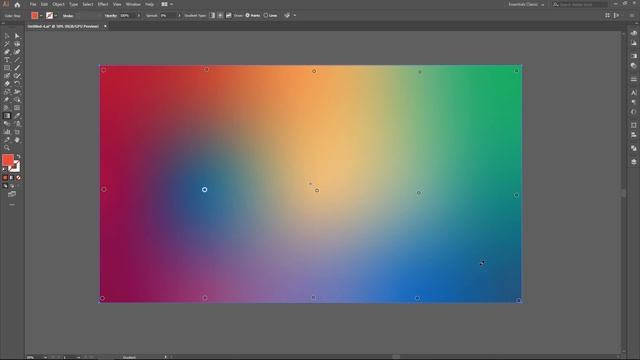The width and height of the screenshot is (640, 360).
Task: Select the Blend tool
Action: (x=7, y=124)
